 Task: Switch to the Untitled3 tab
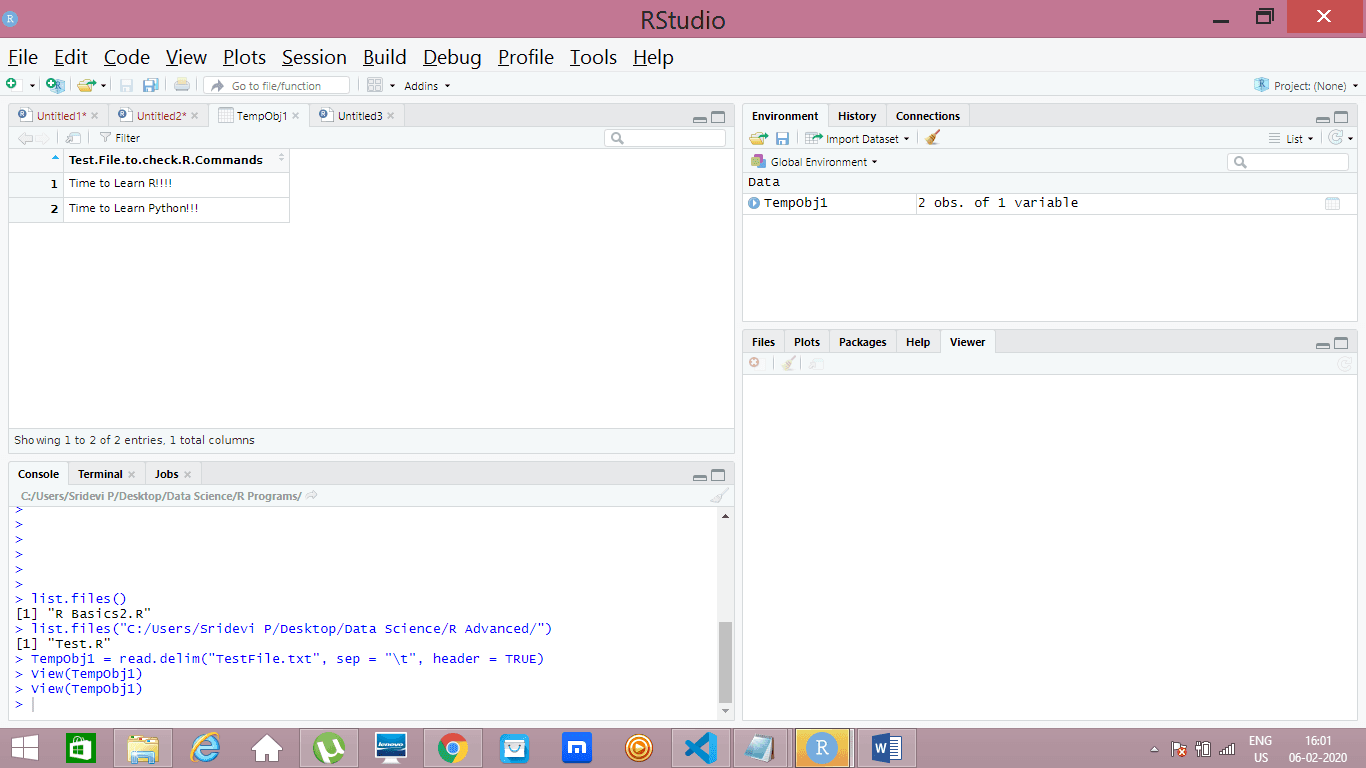[x=359, y=116]
